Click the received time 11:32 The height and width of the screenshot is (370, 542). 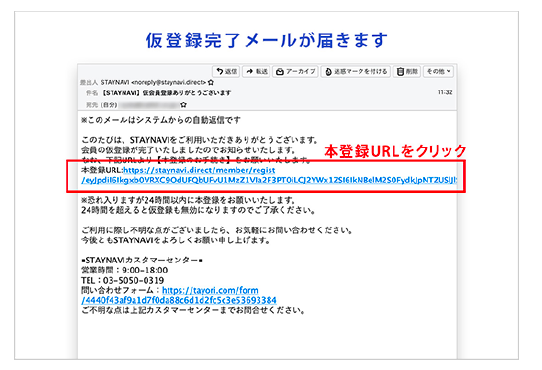point(445,92)
